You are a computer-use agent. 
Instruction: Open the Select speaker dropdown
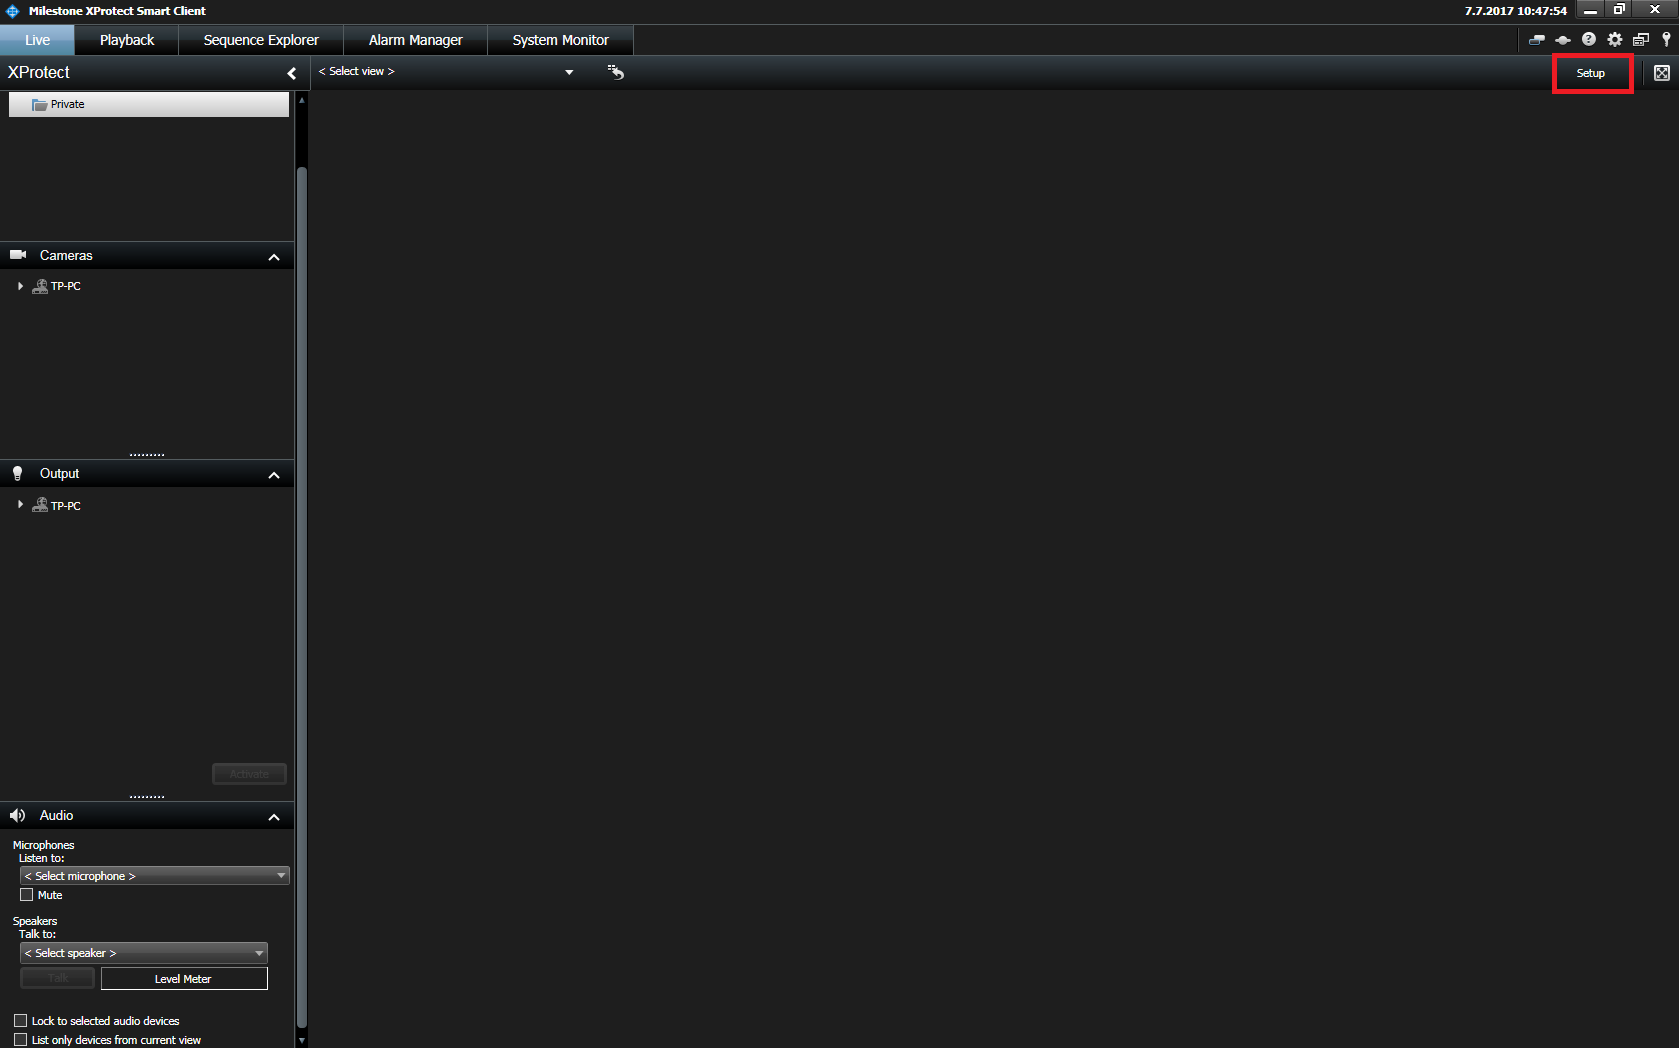coord(143,953)
